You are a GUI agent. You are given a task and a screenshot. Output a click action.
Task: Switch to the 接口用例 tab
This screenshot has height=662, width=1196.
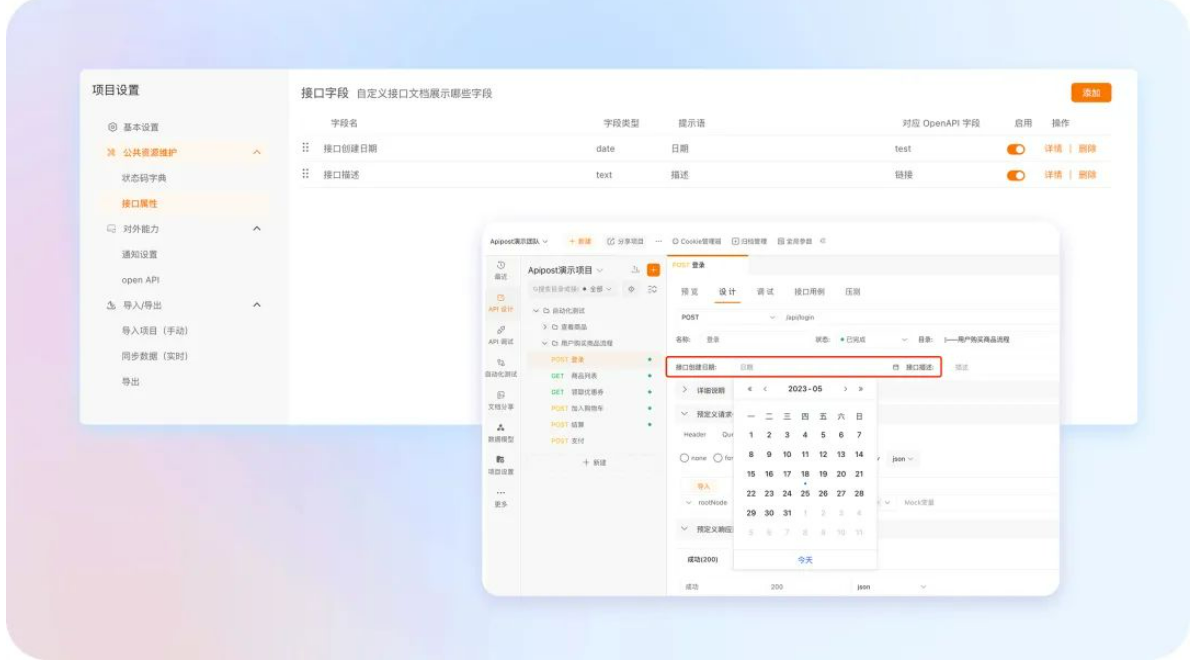(x=809, y=292)
